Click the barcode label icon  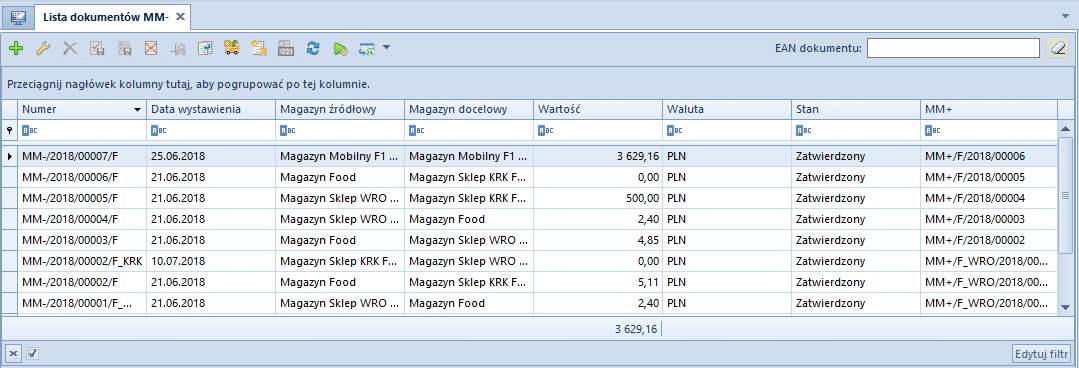coord(286,48)
